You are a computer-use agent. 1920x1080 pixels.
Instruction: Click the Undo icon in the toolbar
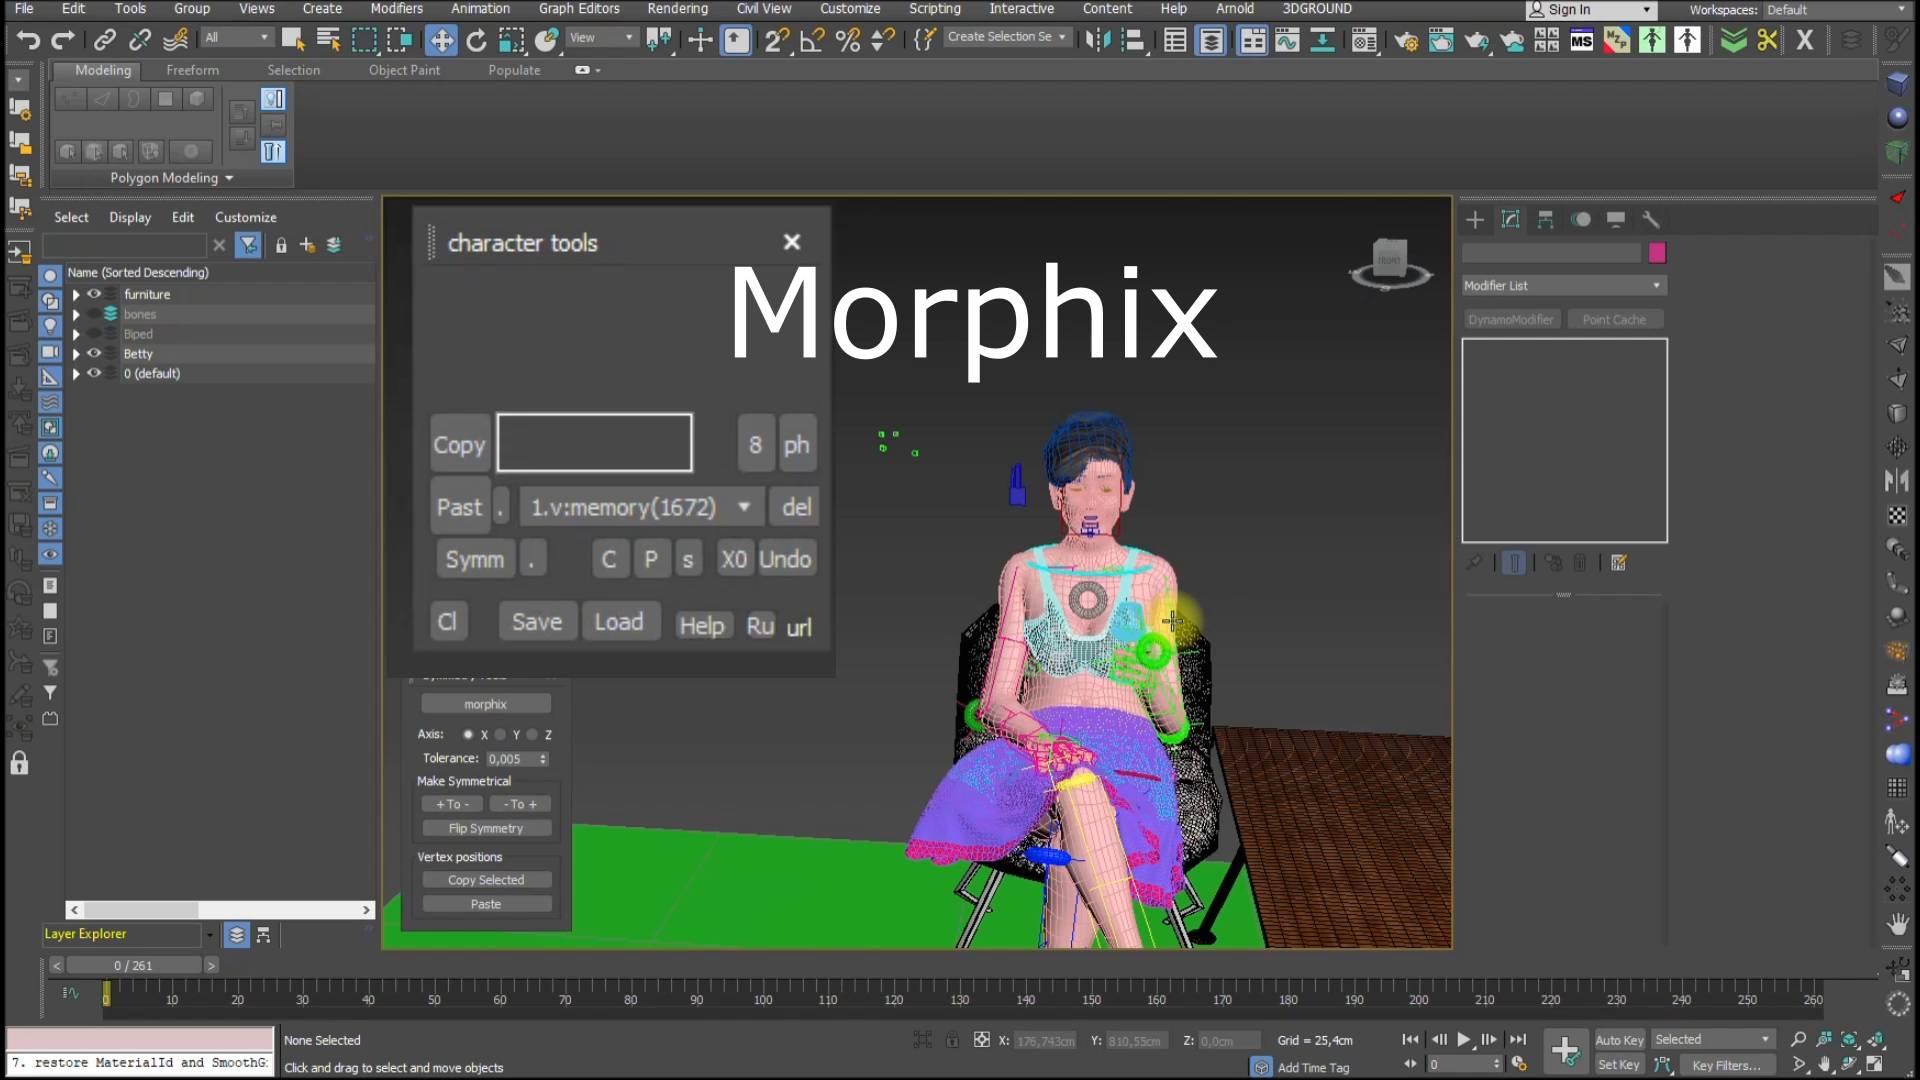[27, 40]
